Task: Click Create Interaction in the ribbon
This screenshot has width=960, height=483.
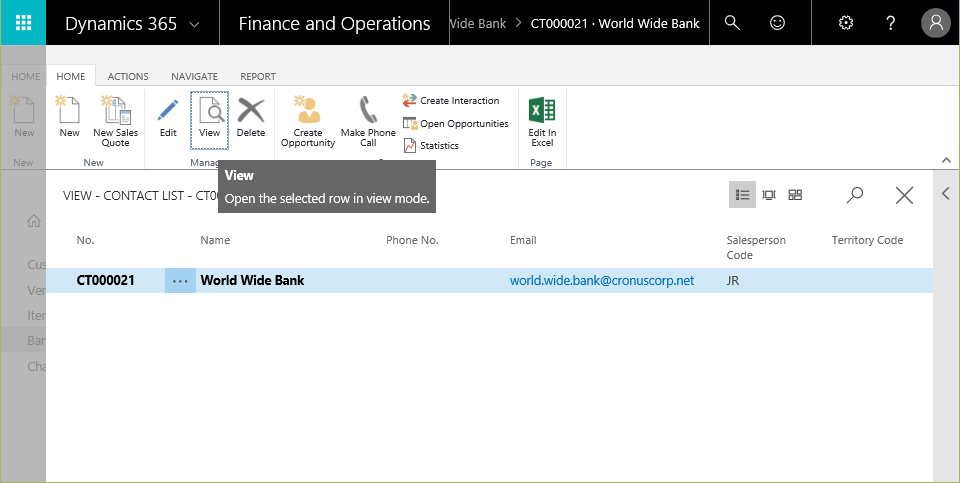Action: [451, 100]
